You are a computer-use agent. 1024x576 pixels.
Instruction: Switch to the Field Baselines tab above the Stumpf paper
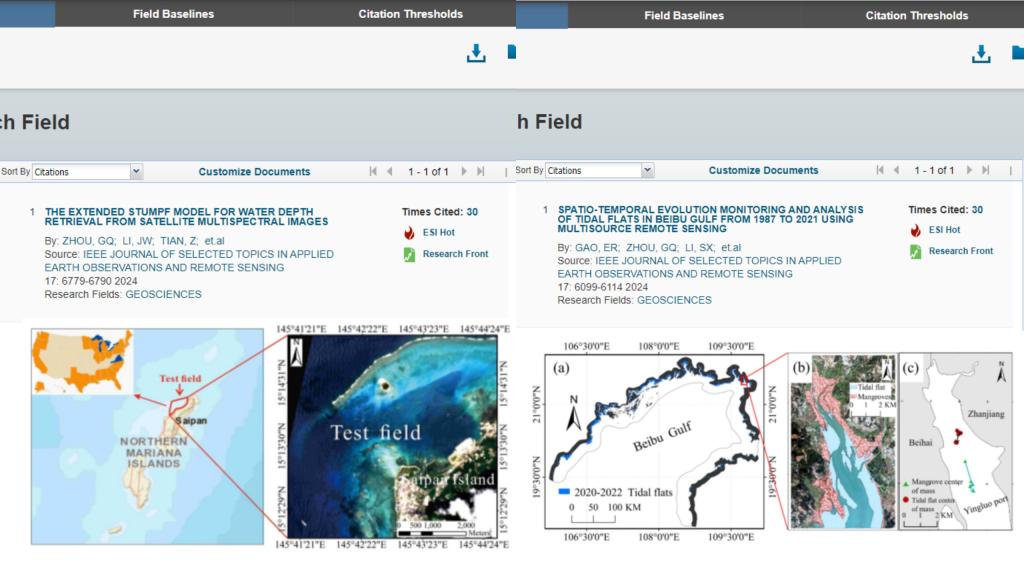pos(173,14)
